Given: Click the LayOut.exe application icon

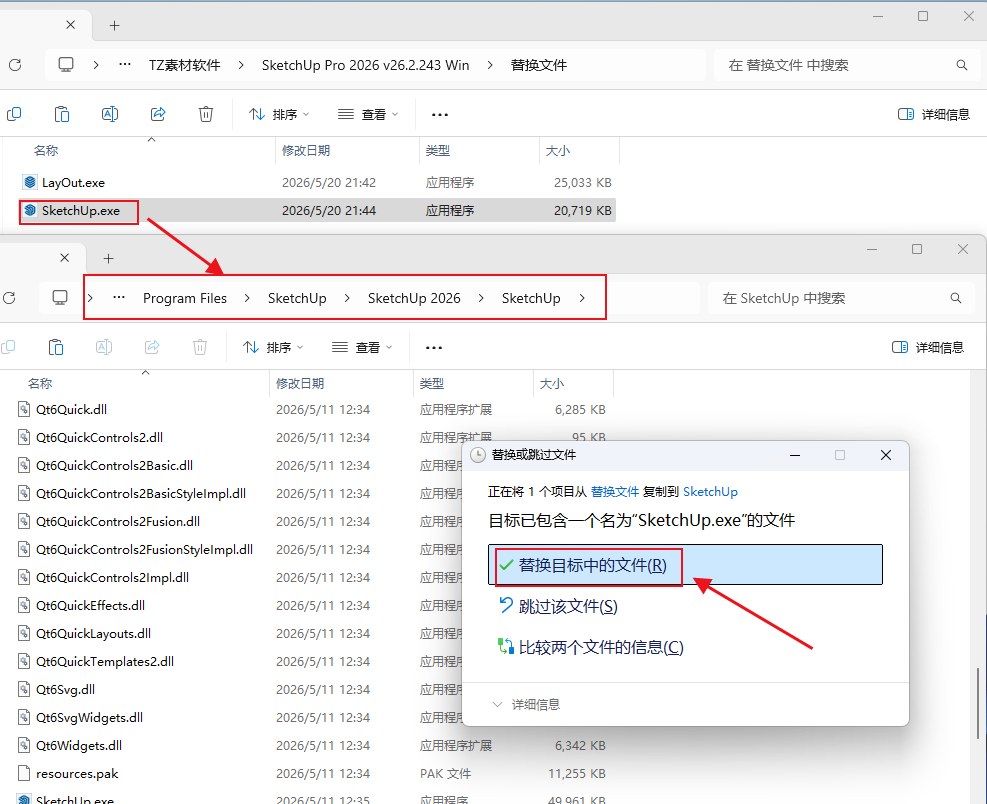Looking at the screenshot, I should 30,182.
